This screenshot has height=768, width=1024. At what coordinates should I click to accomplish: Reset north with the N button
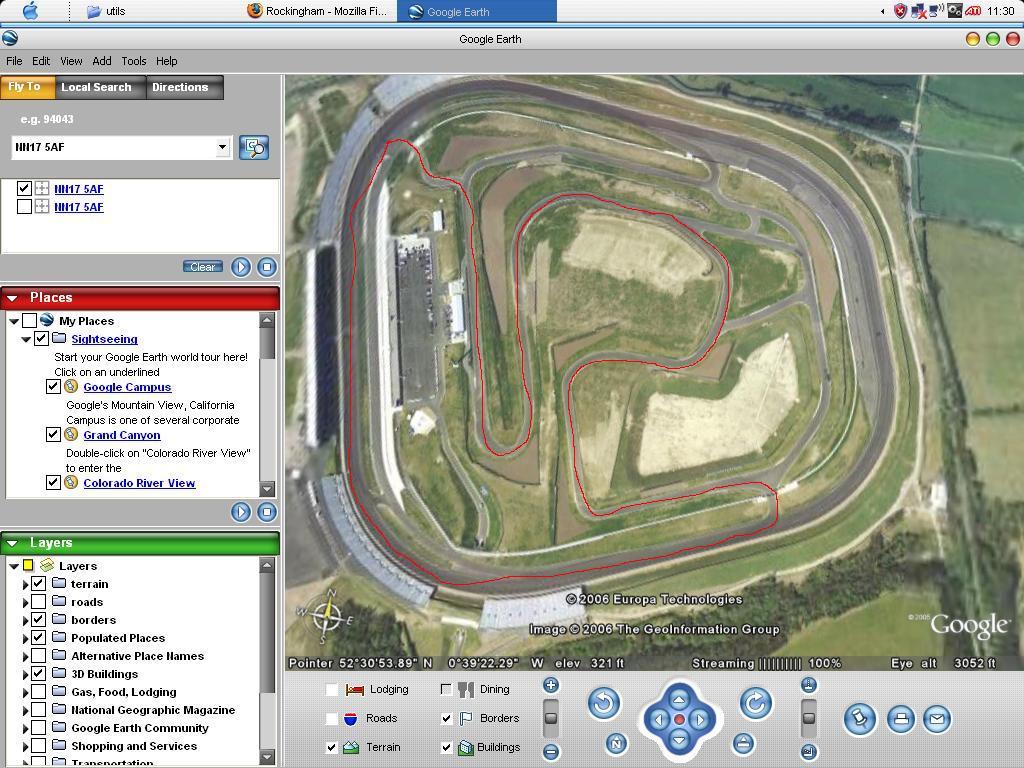pos(616,743)
